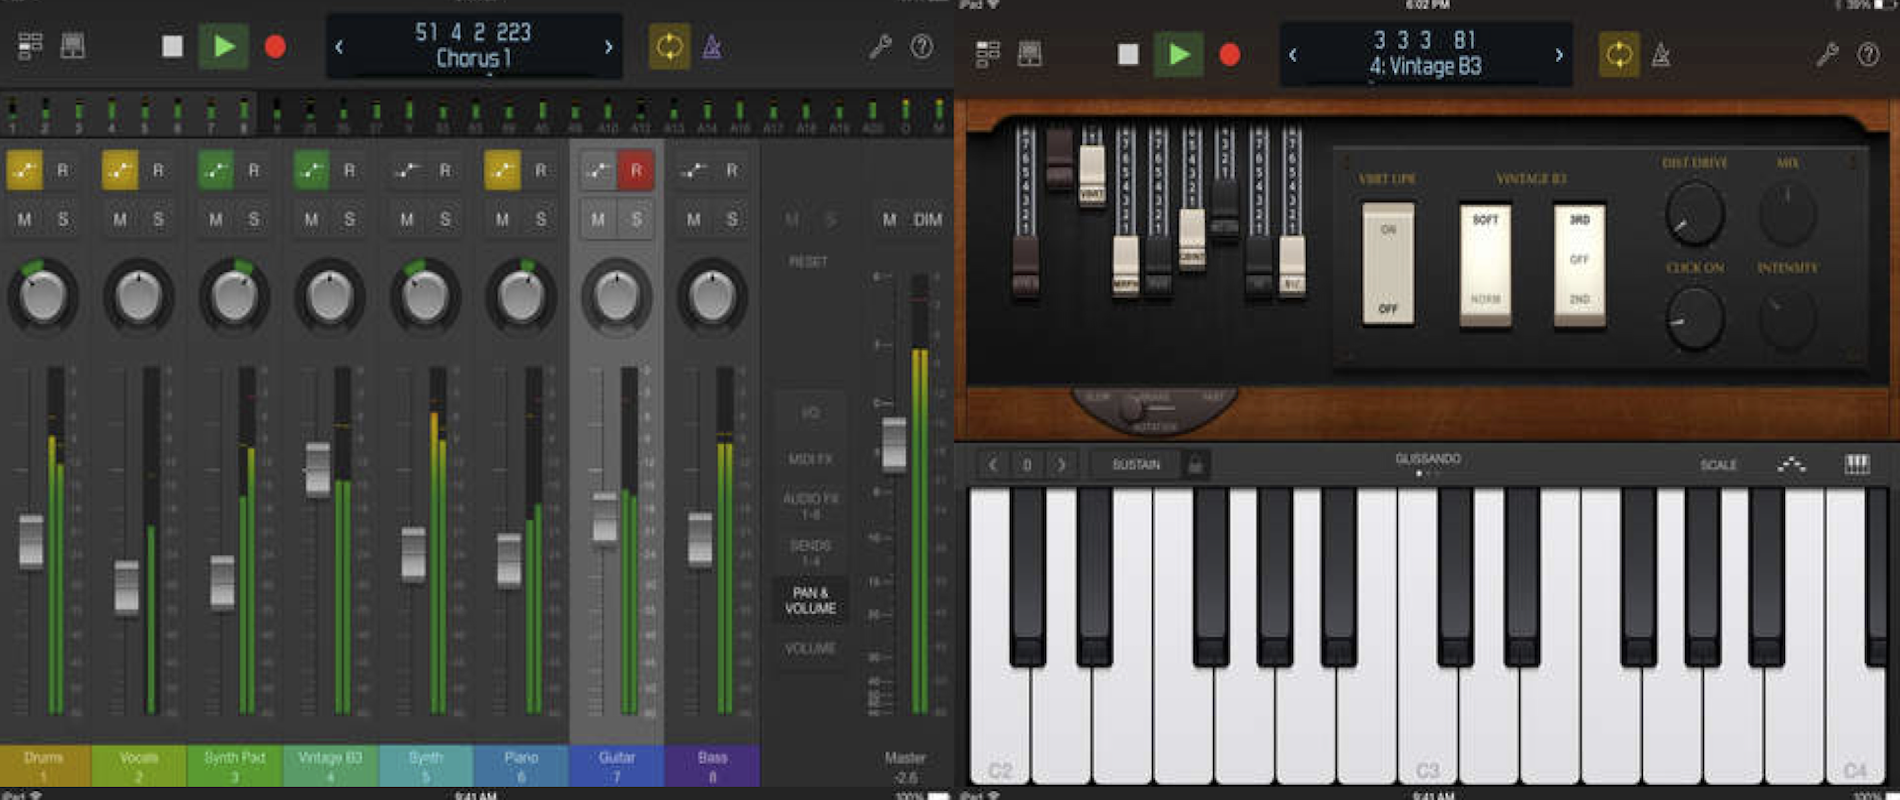Open view menu icon in organ screen
This screenshot has width=1900, height=800.
tap(988, 54)
